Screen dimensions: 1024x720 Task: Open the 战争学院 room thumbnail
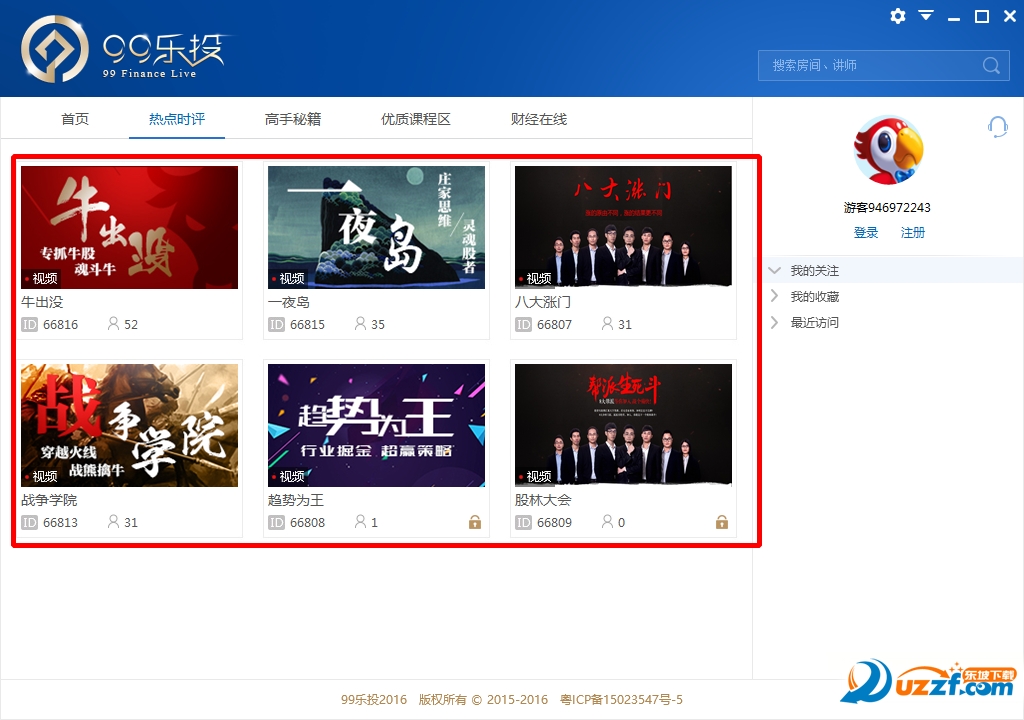click(129, 425)
